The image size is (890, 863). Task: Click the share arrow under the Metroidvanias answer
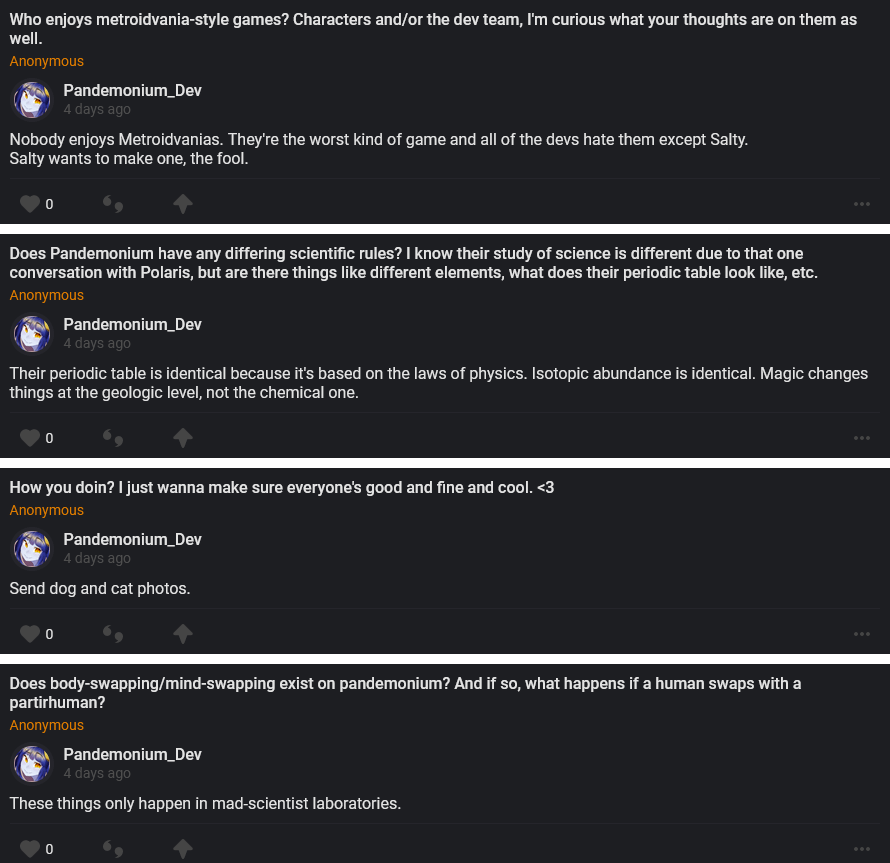182,204
